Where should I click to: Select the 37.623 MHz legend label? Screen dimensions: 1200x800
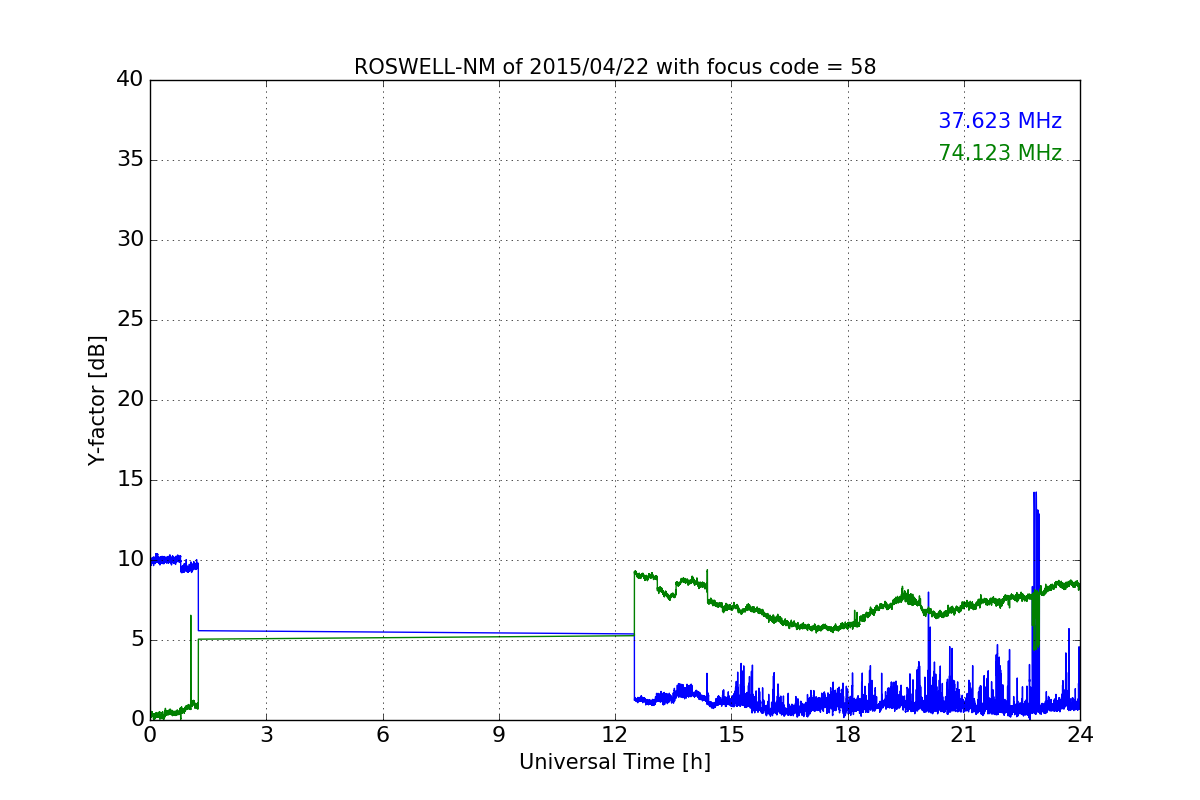(x=1000, y=121)
